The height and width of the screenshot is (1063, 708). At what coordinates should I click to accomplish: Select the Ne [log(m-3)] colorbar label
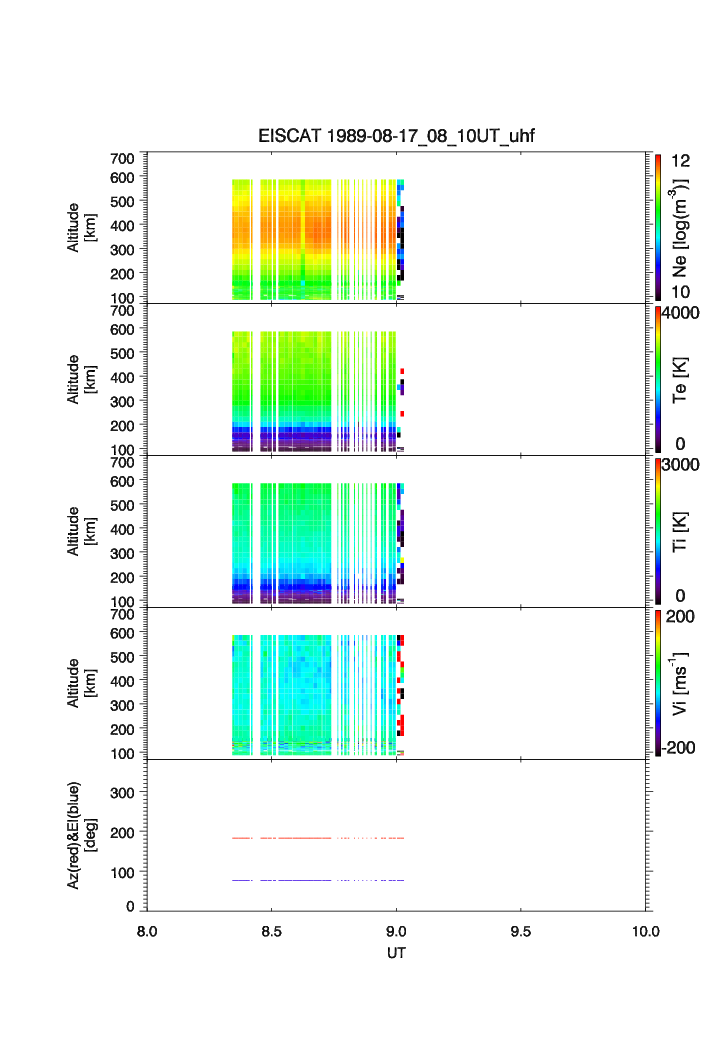point(679,227)
